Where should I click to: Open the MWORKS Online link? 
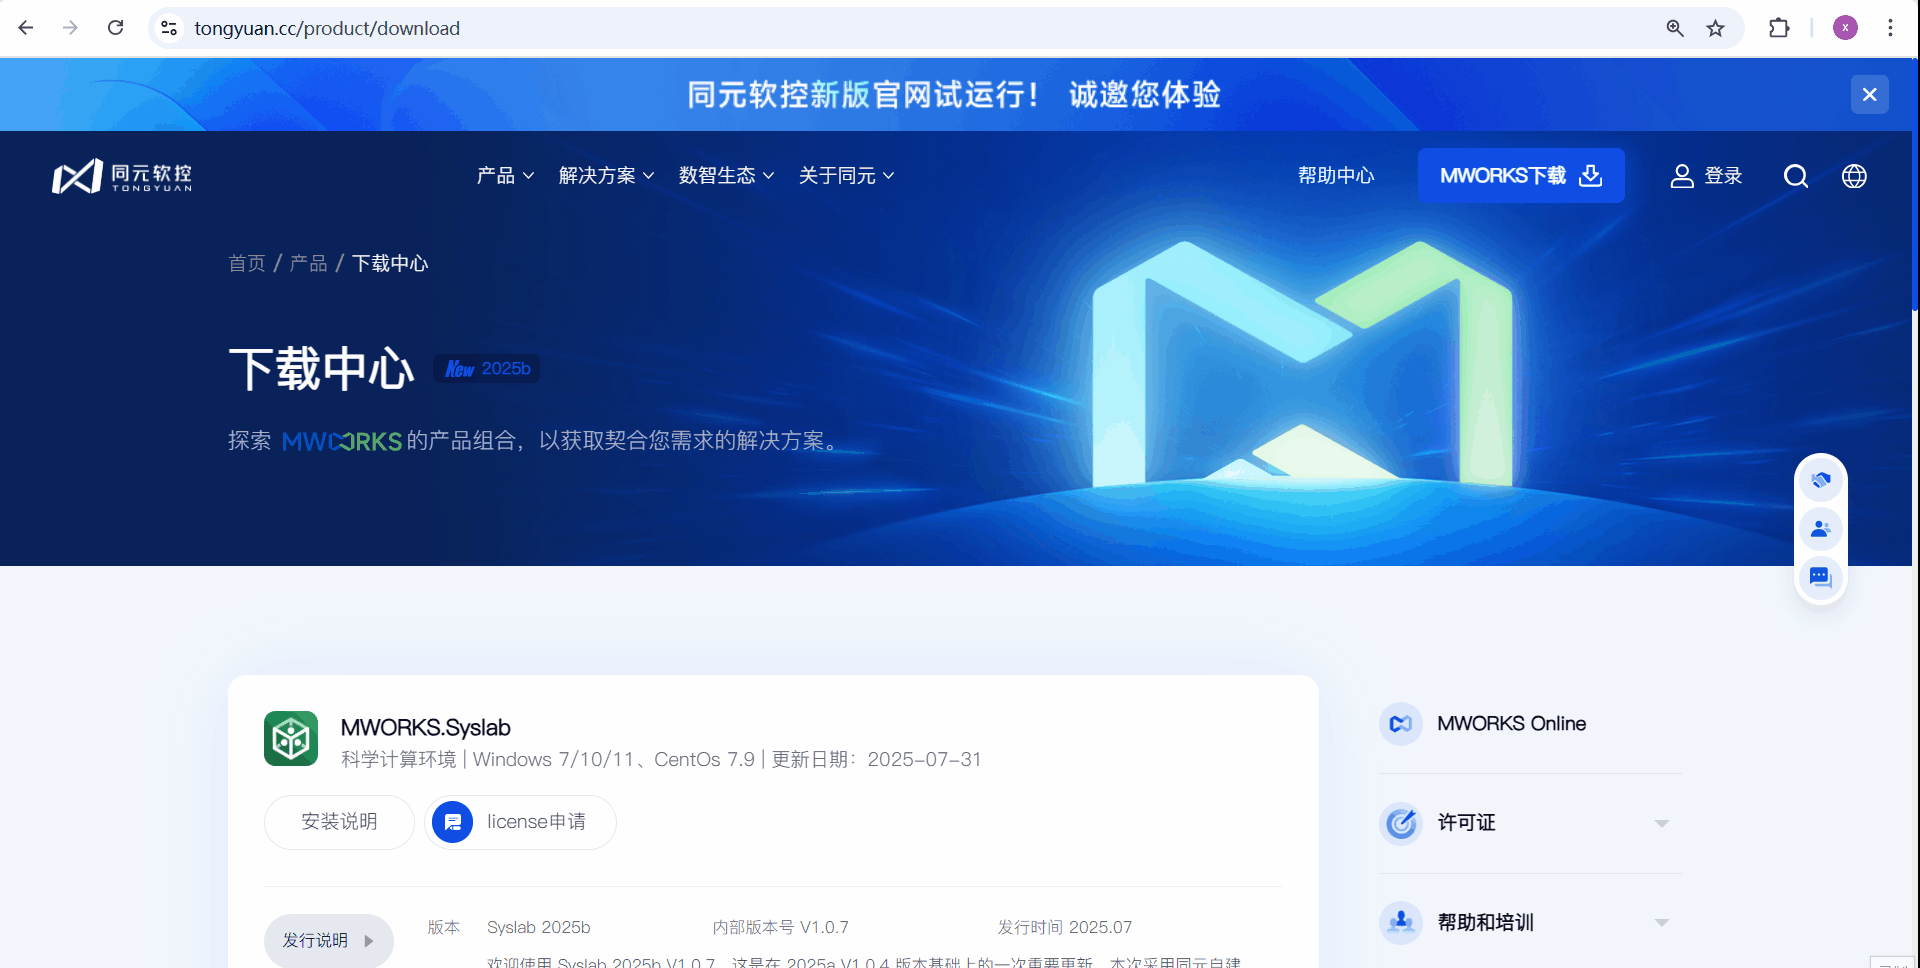tap(1511, 724)
